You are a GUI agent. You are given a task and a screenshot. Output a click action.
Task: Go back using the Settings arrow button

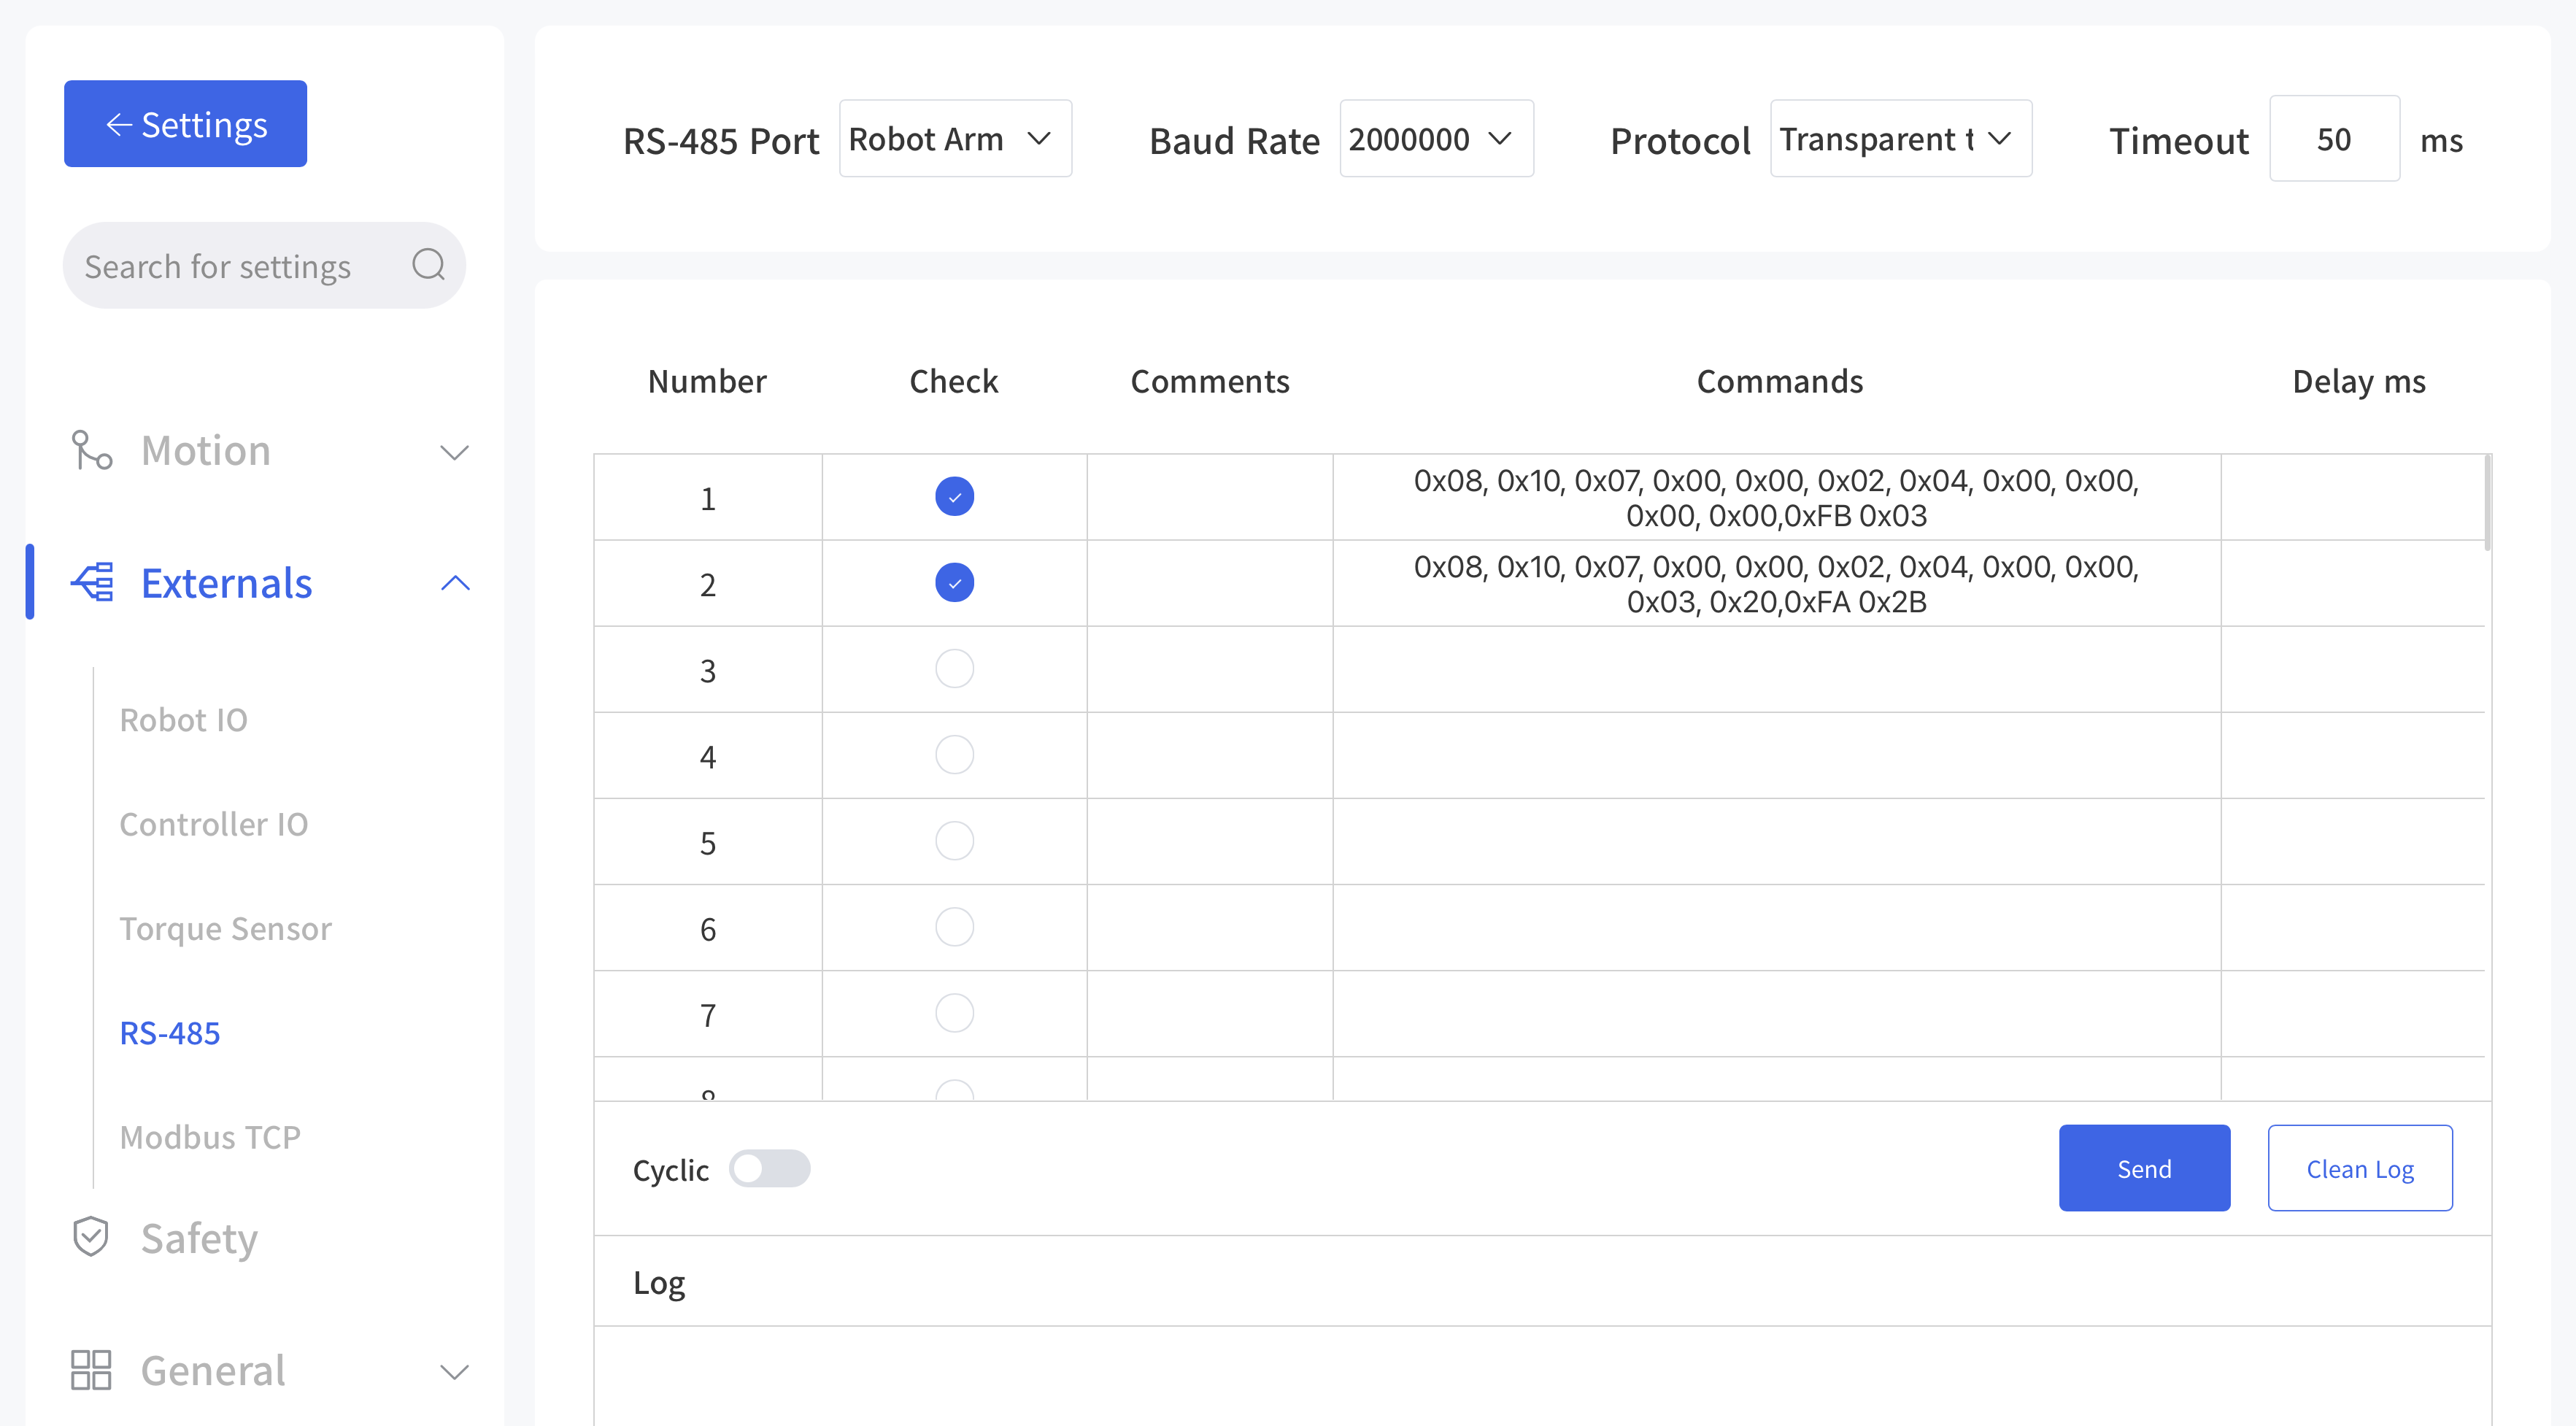click(185, 124)
